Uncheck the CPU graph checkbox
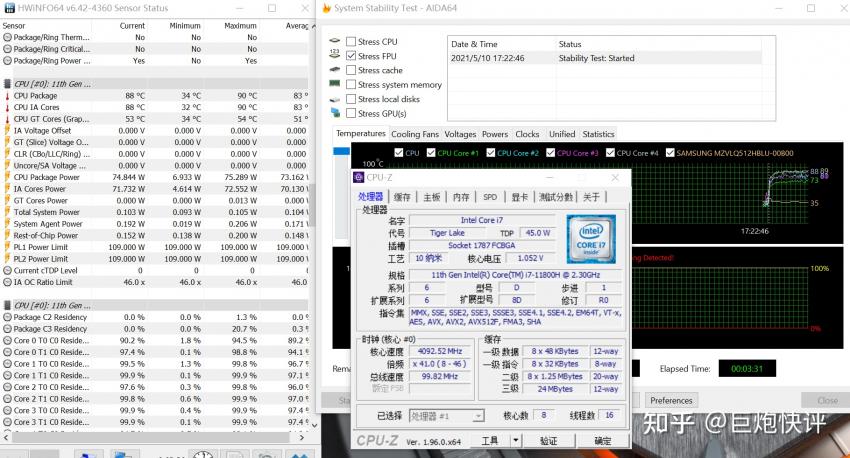 tap(399, 153)
